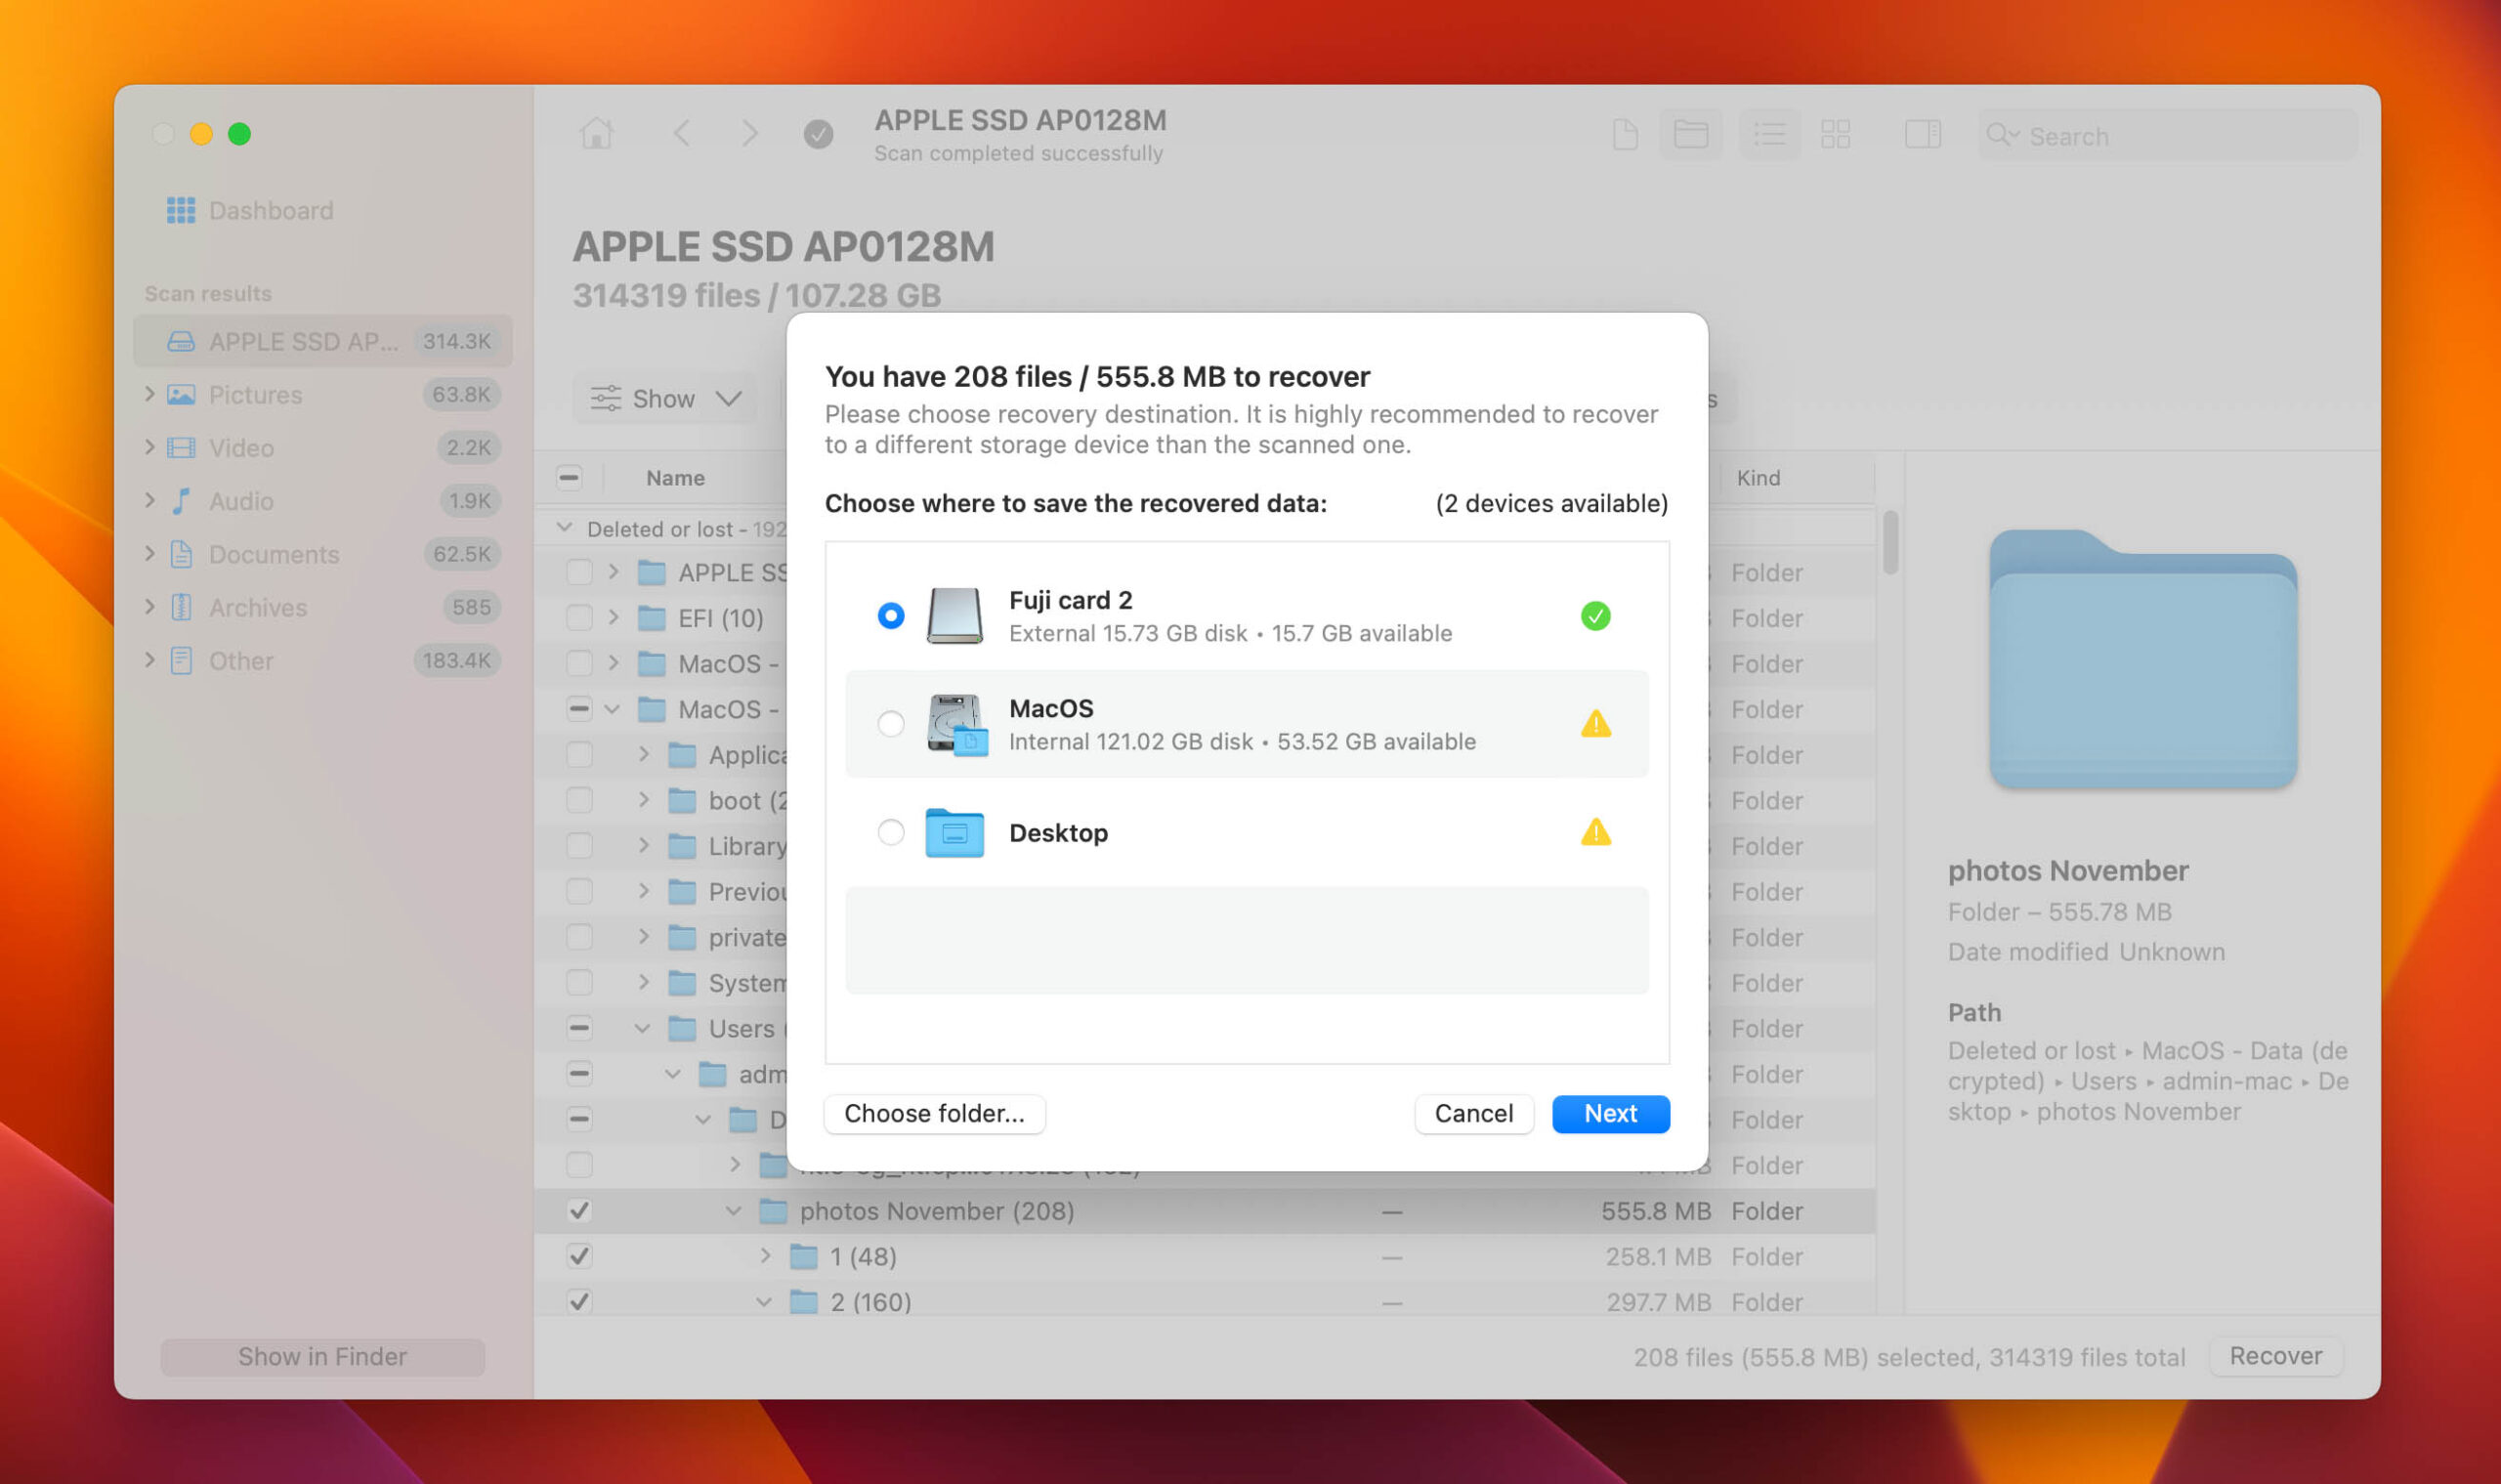Viewport: 2501px width, 1484px height.
Task: Open Dashboard grid icon
Action: (181, 210)
